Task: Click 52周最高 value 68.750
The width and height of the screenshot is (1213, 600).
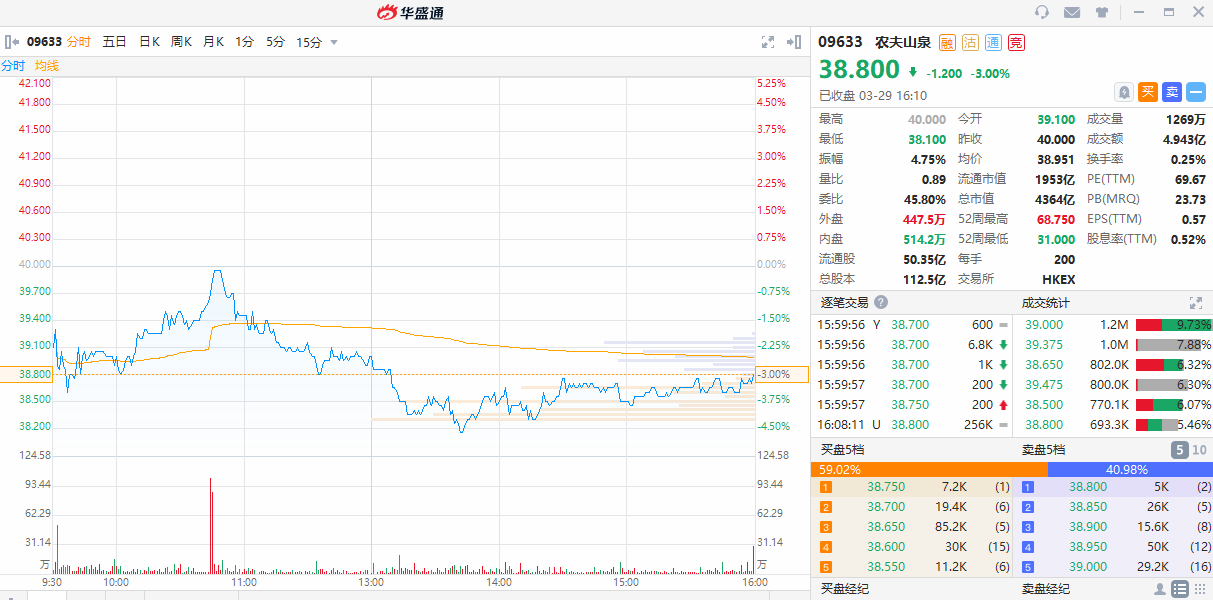Action: [1055, 219]
